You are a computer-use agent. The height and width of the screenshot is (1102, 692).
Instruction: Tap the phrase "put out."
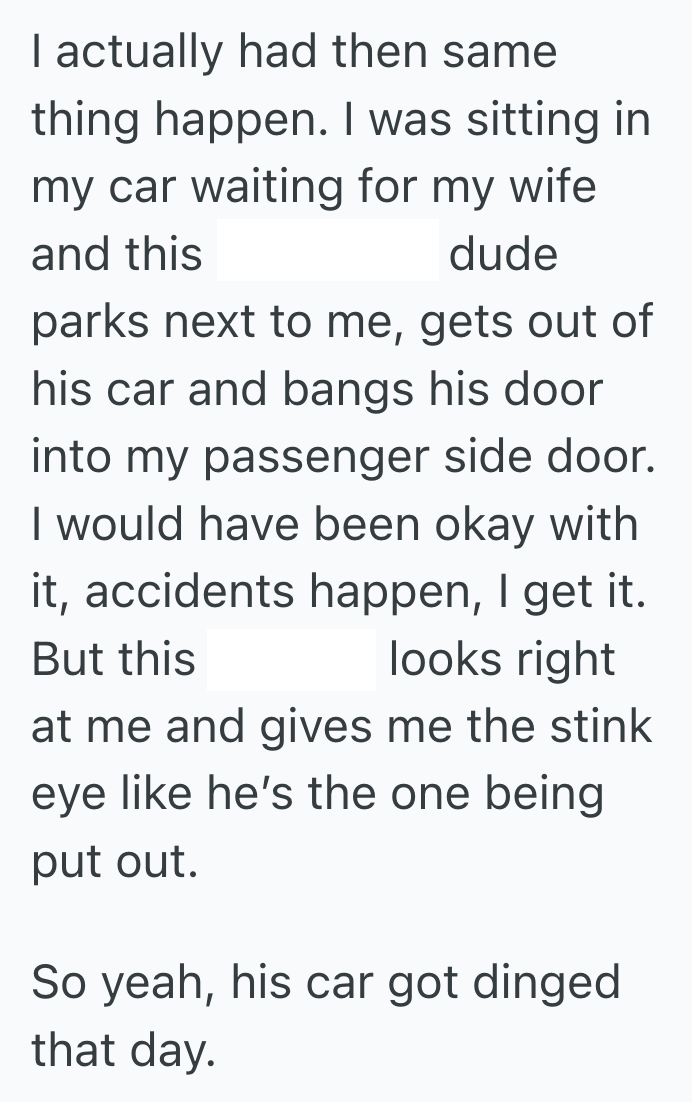coord(110,862)
